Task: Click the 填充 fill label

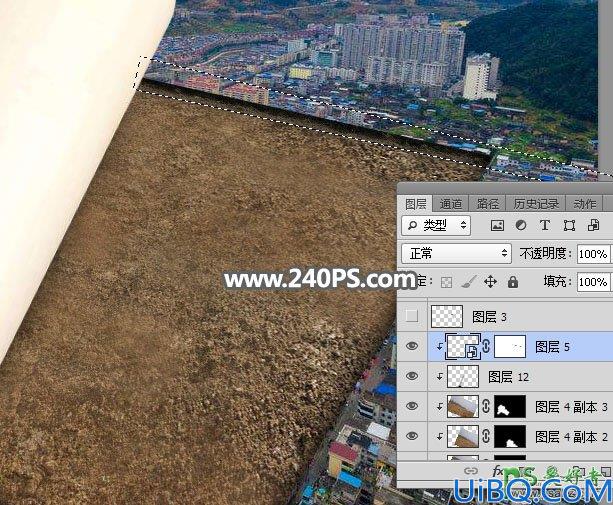Action: pos(557,281)
